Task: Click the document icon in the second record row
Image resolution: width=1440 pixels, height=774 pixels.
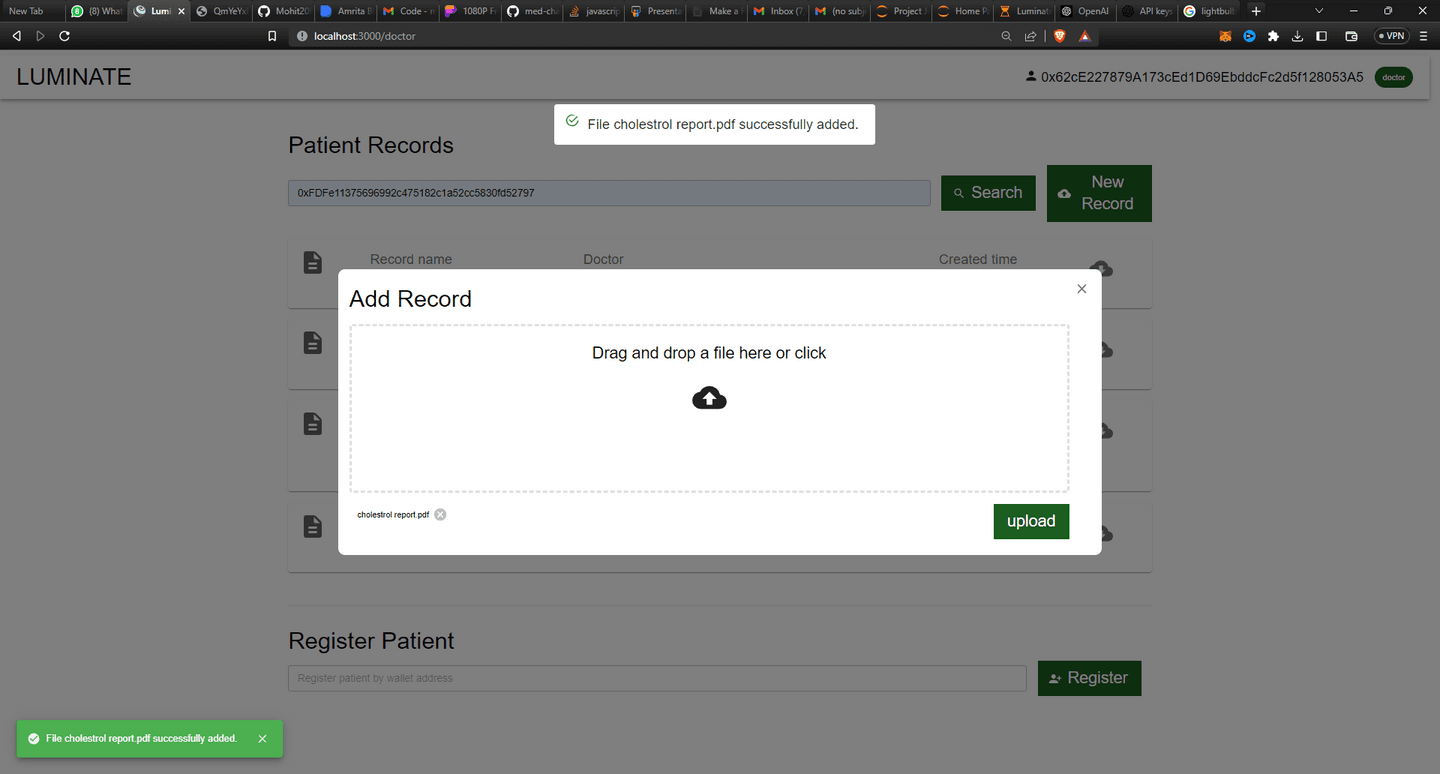Action: [313, 343]
